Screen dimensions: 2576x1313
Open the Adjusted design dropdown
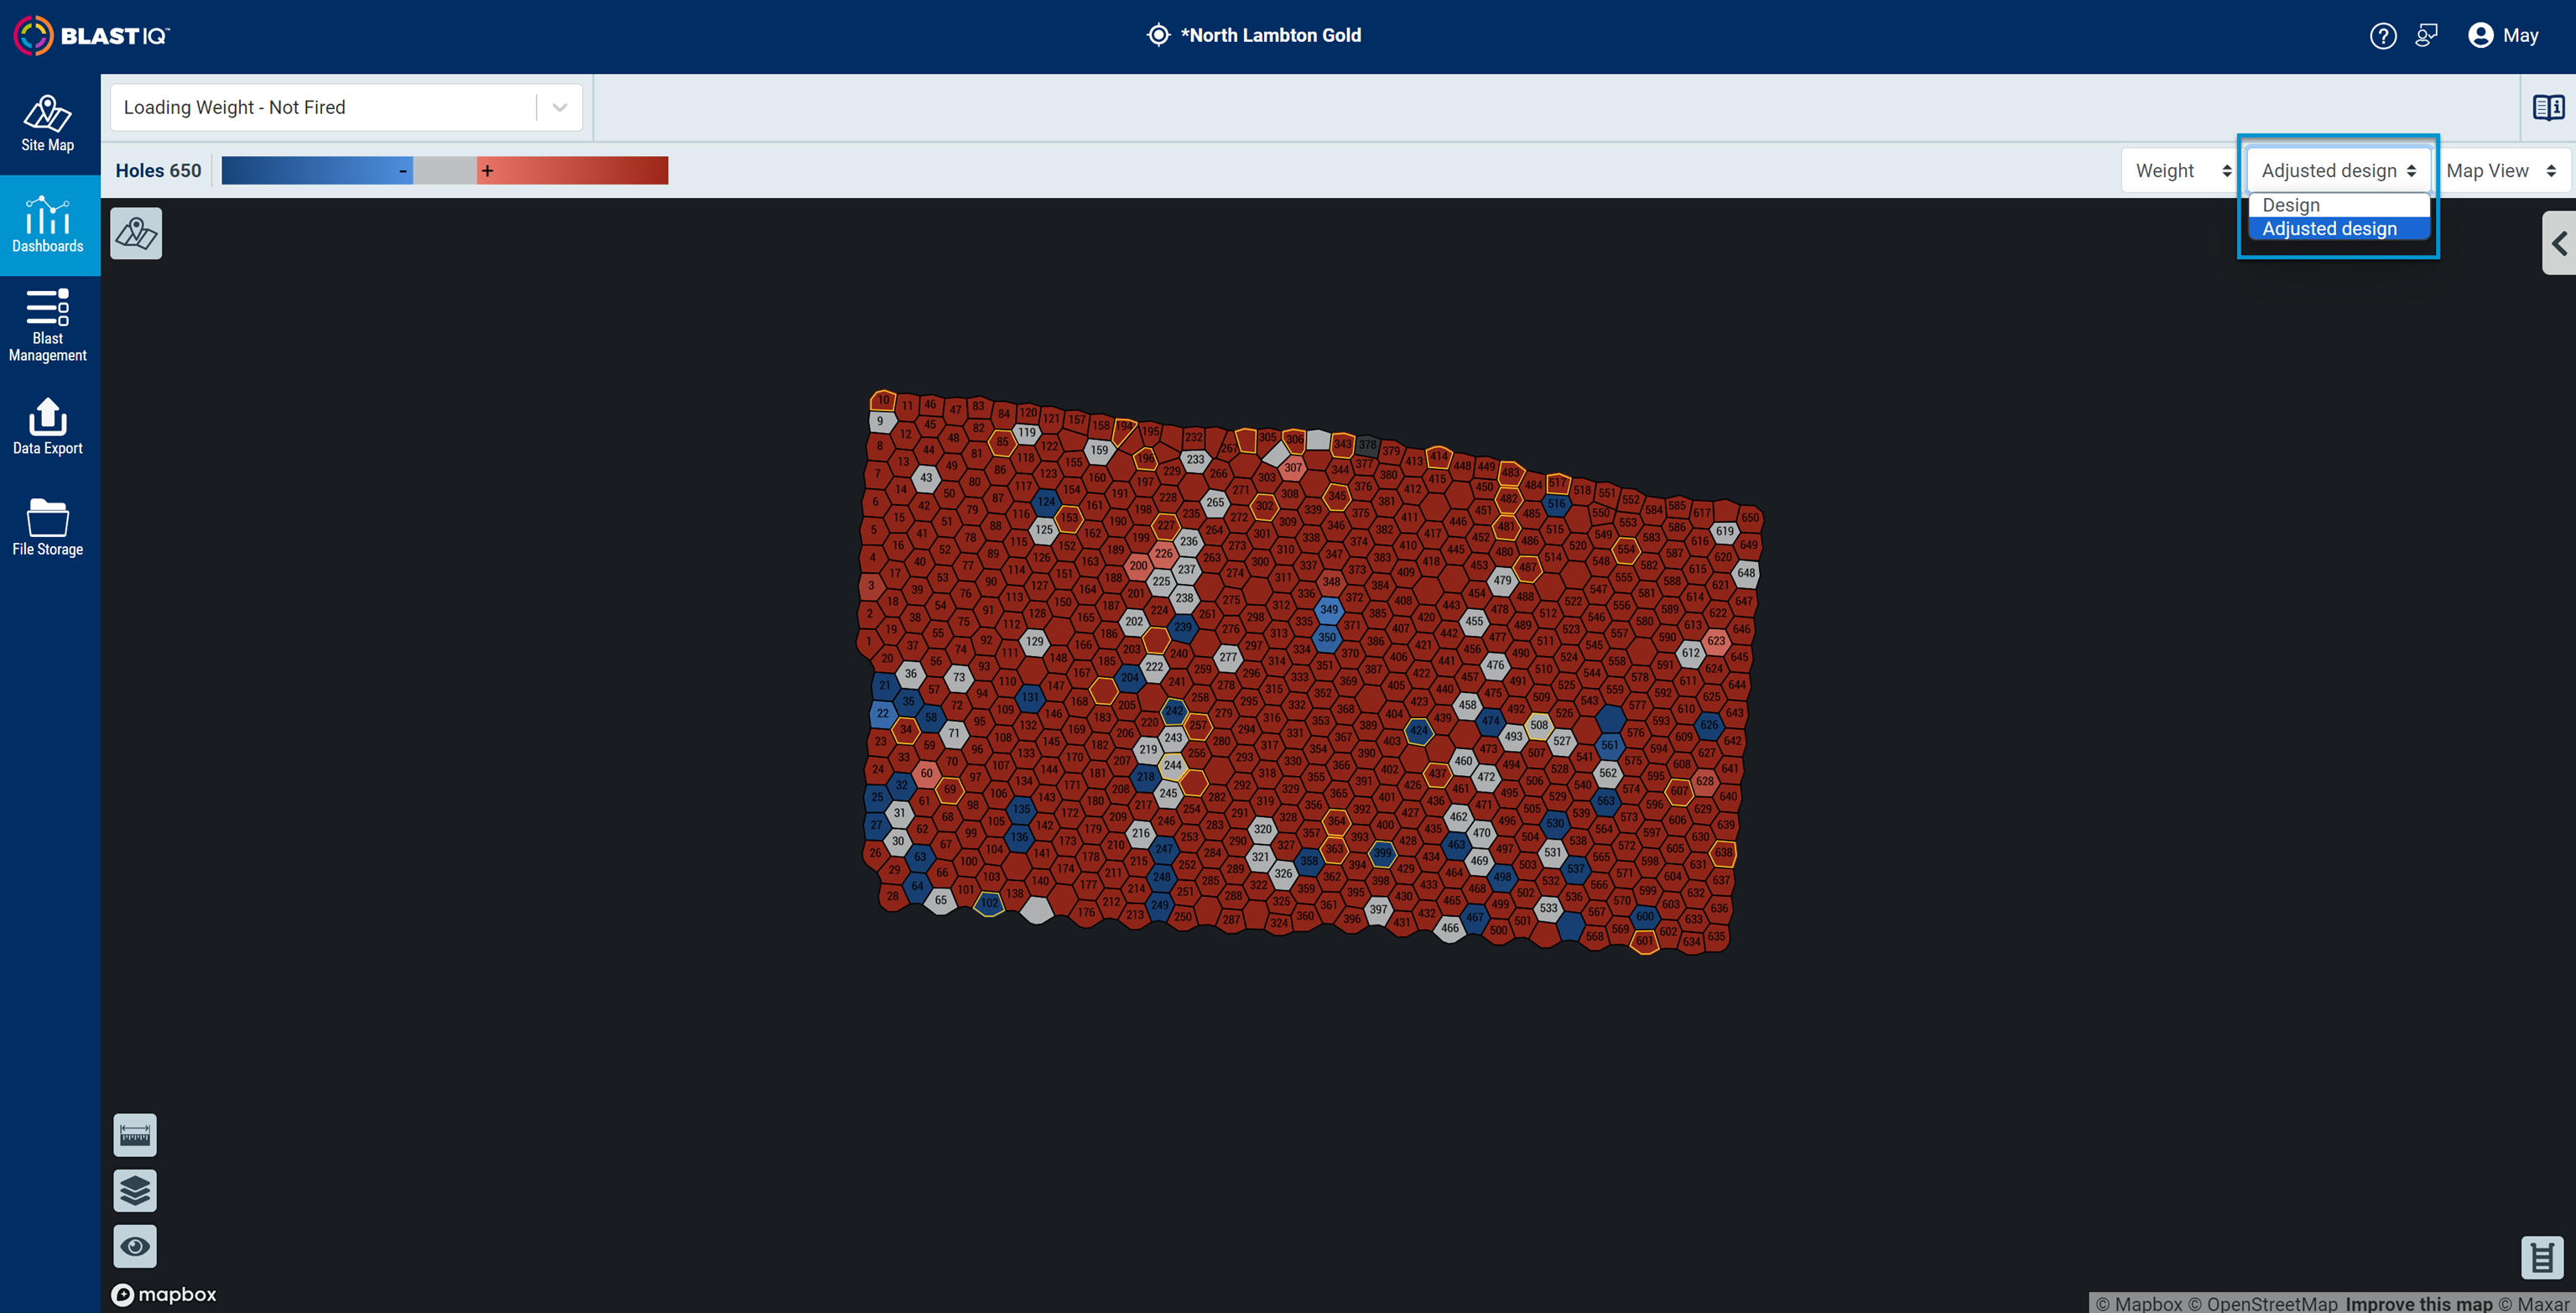pyautogui.click(x=2338, y=171)
